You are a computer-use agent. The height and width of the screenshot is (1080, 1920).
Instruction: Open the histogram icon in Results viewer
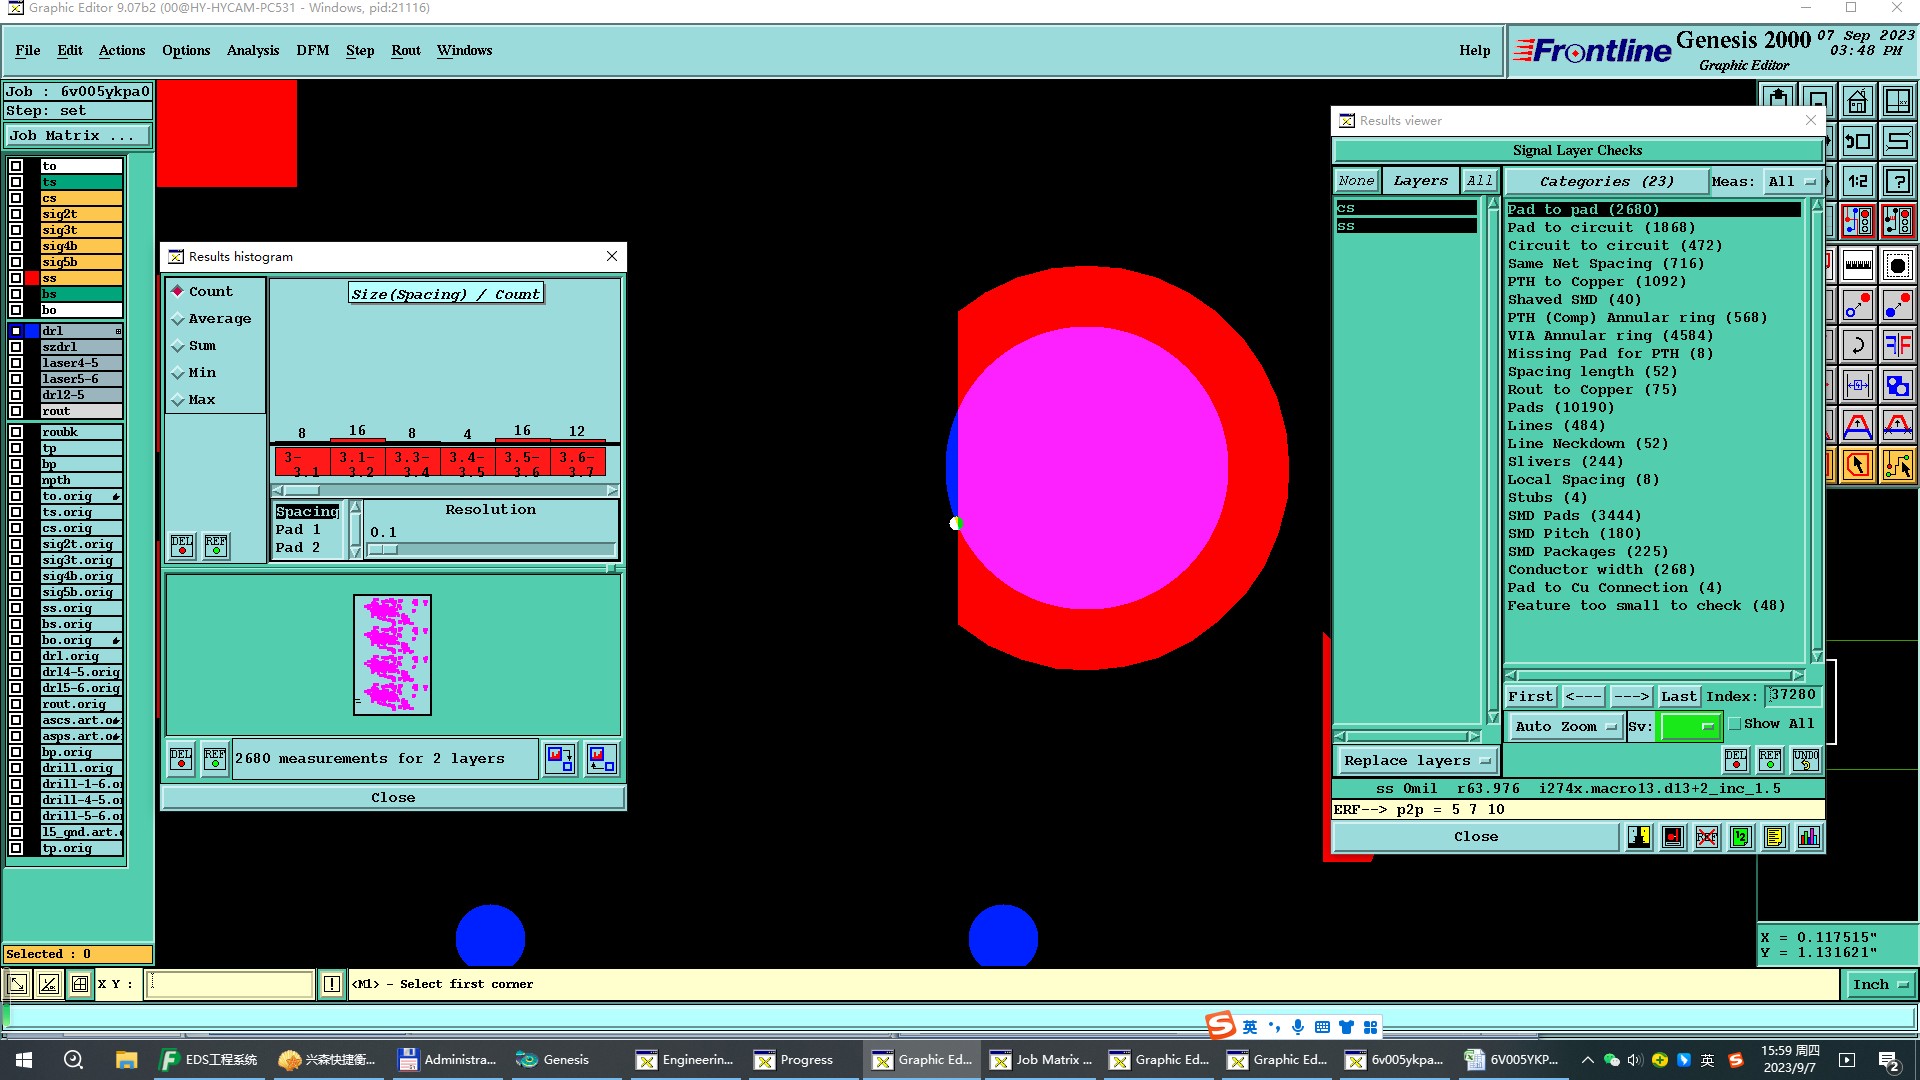coord(1808,837)
